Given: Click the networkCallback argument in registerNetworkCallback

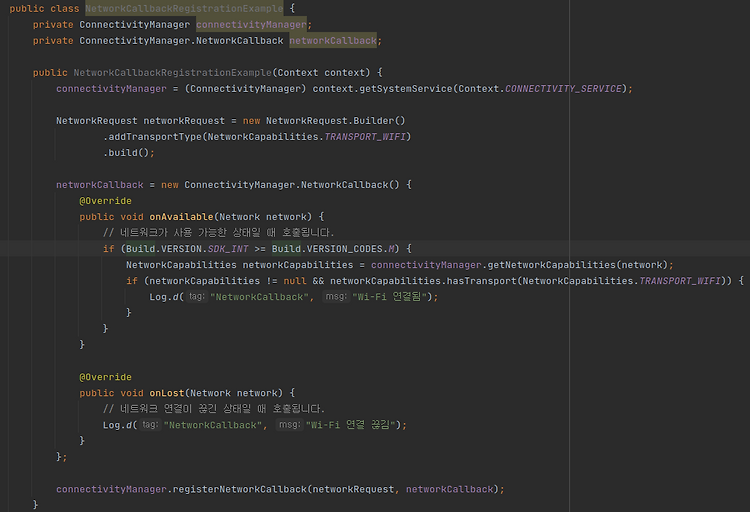Looking at the screenshot, I should (449, 489).
